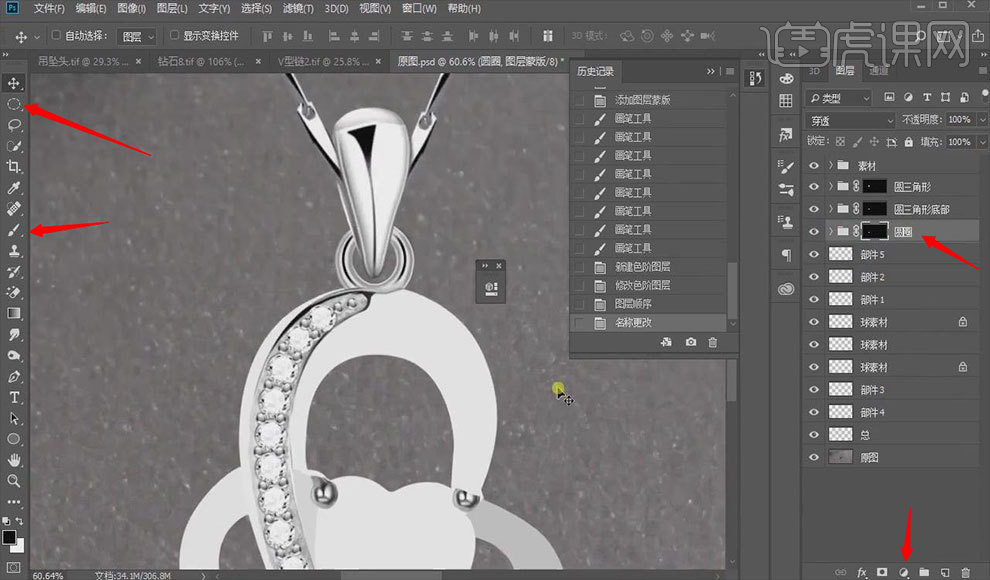Delete layer using trash icon in Layers panel
The height and width of the screenshot is (580, 990).
[967, 571]
